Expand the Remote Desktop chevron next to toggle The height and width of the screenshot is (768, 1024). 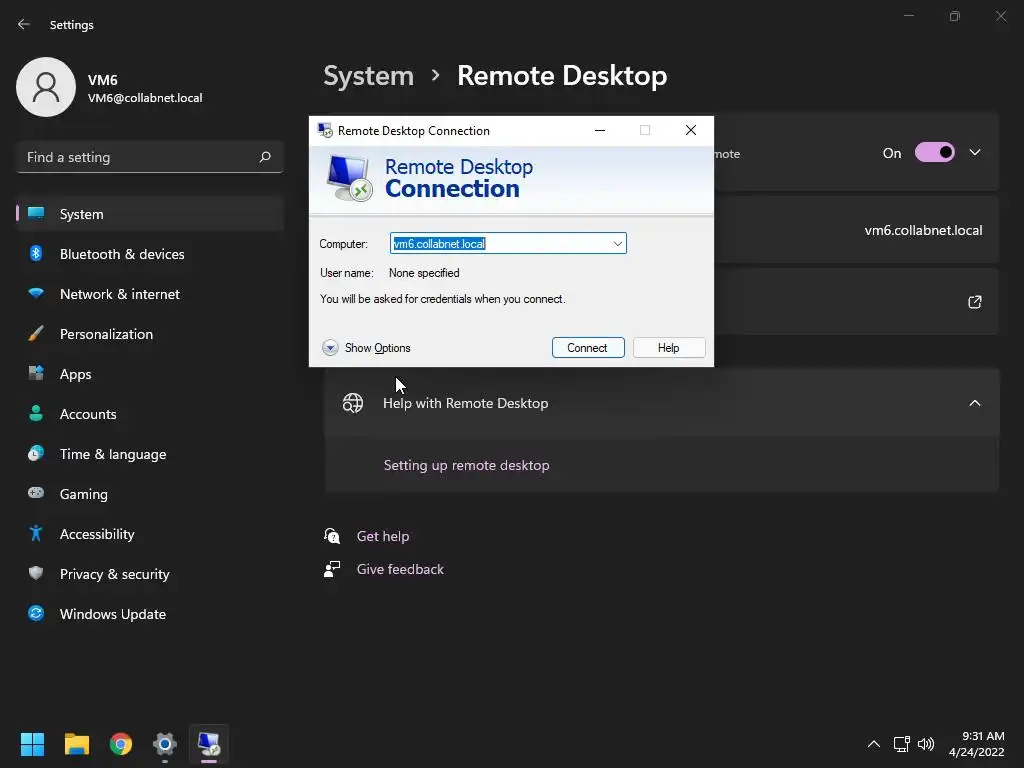[975, 152]
